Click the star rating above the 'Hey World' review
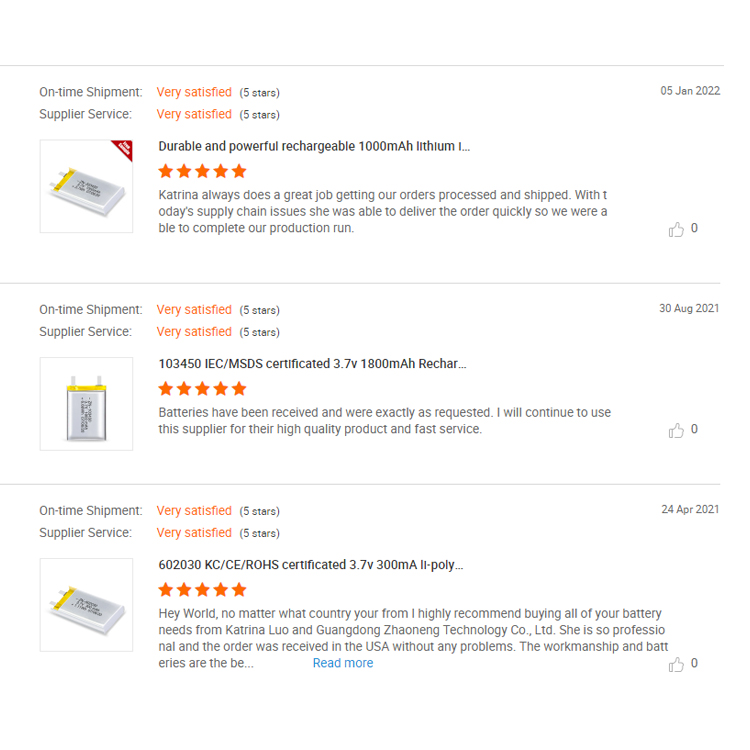This screenshot has width=750, height=750. 202,590
